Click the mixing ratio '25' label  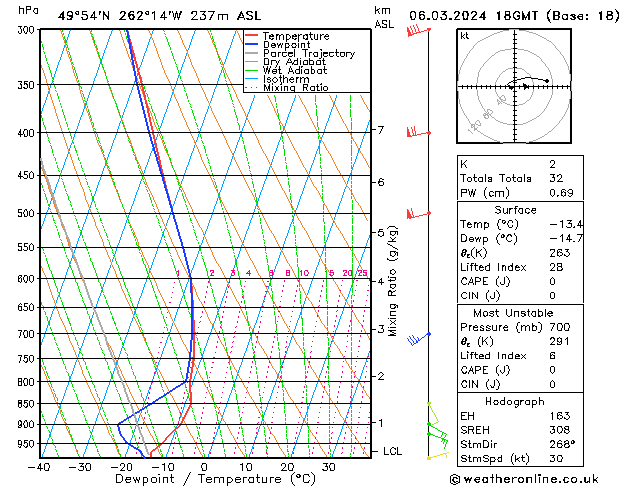[x=362, y=273]
